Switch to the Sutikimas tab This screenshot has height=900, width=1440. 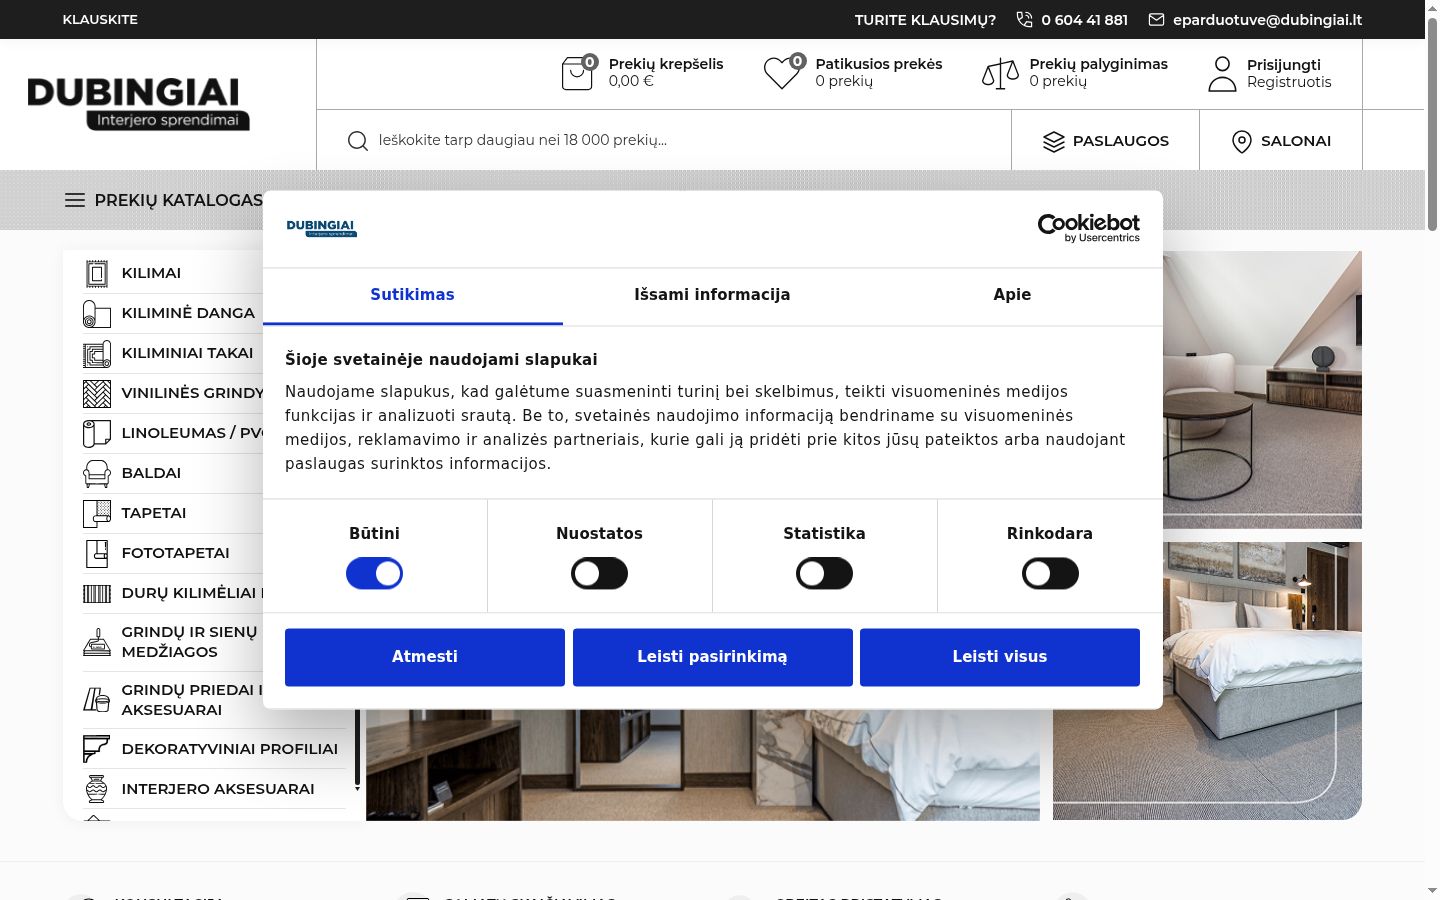[x=413, y=295]
